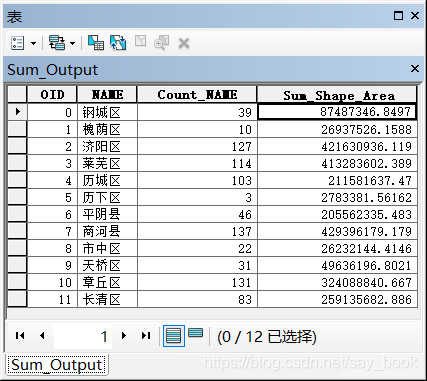This screenshot has width=427, height=381.
Task: Click the area value 205562335.483
Action: (x=337, y=214)
